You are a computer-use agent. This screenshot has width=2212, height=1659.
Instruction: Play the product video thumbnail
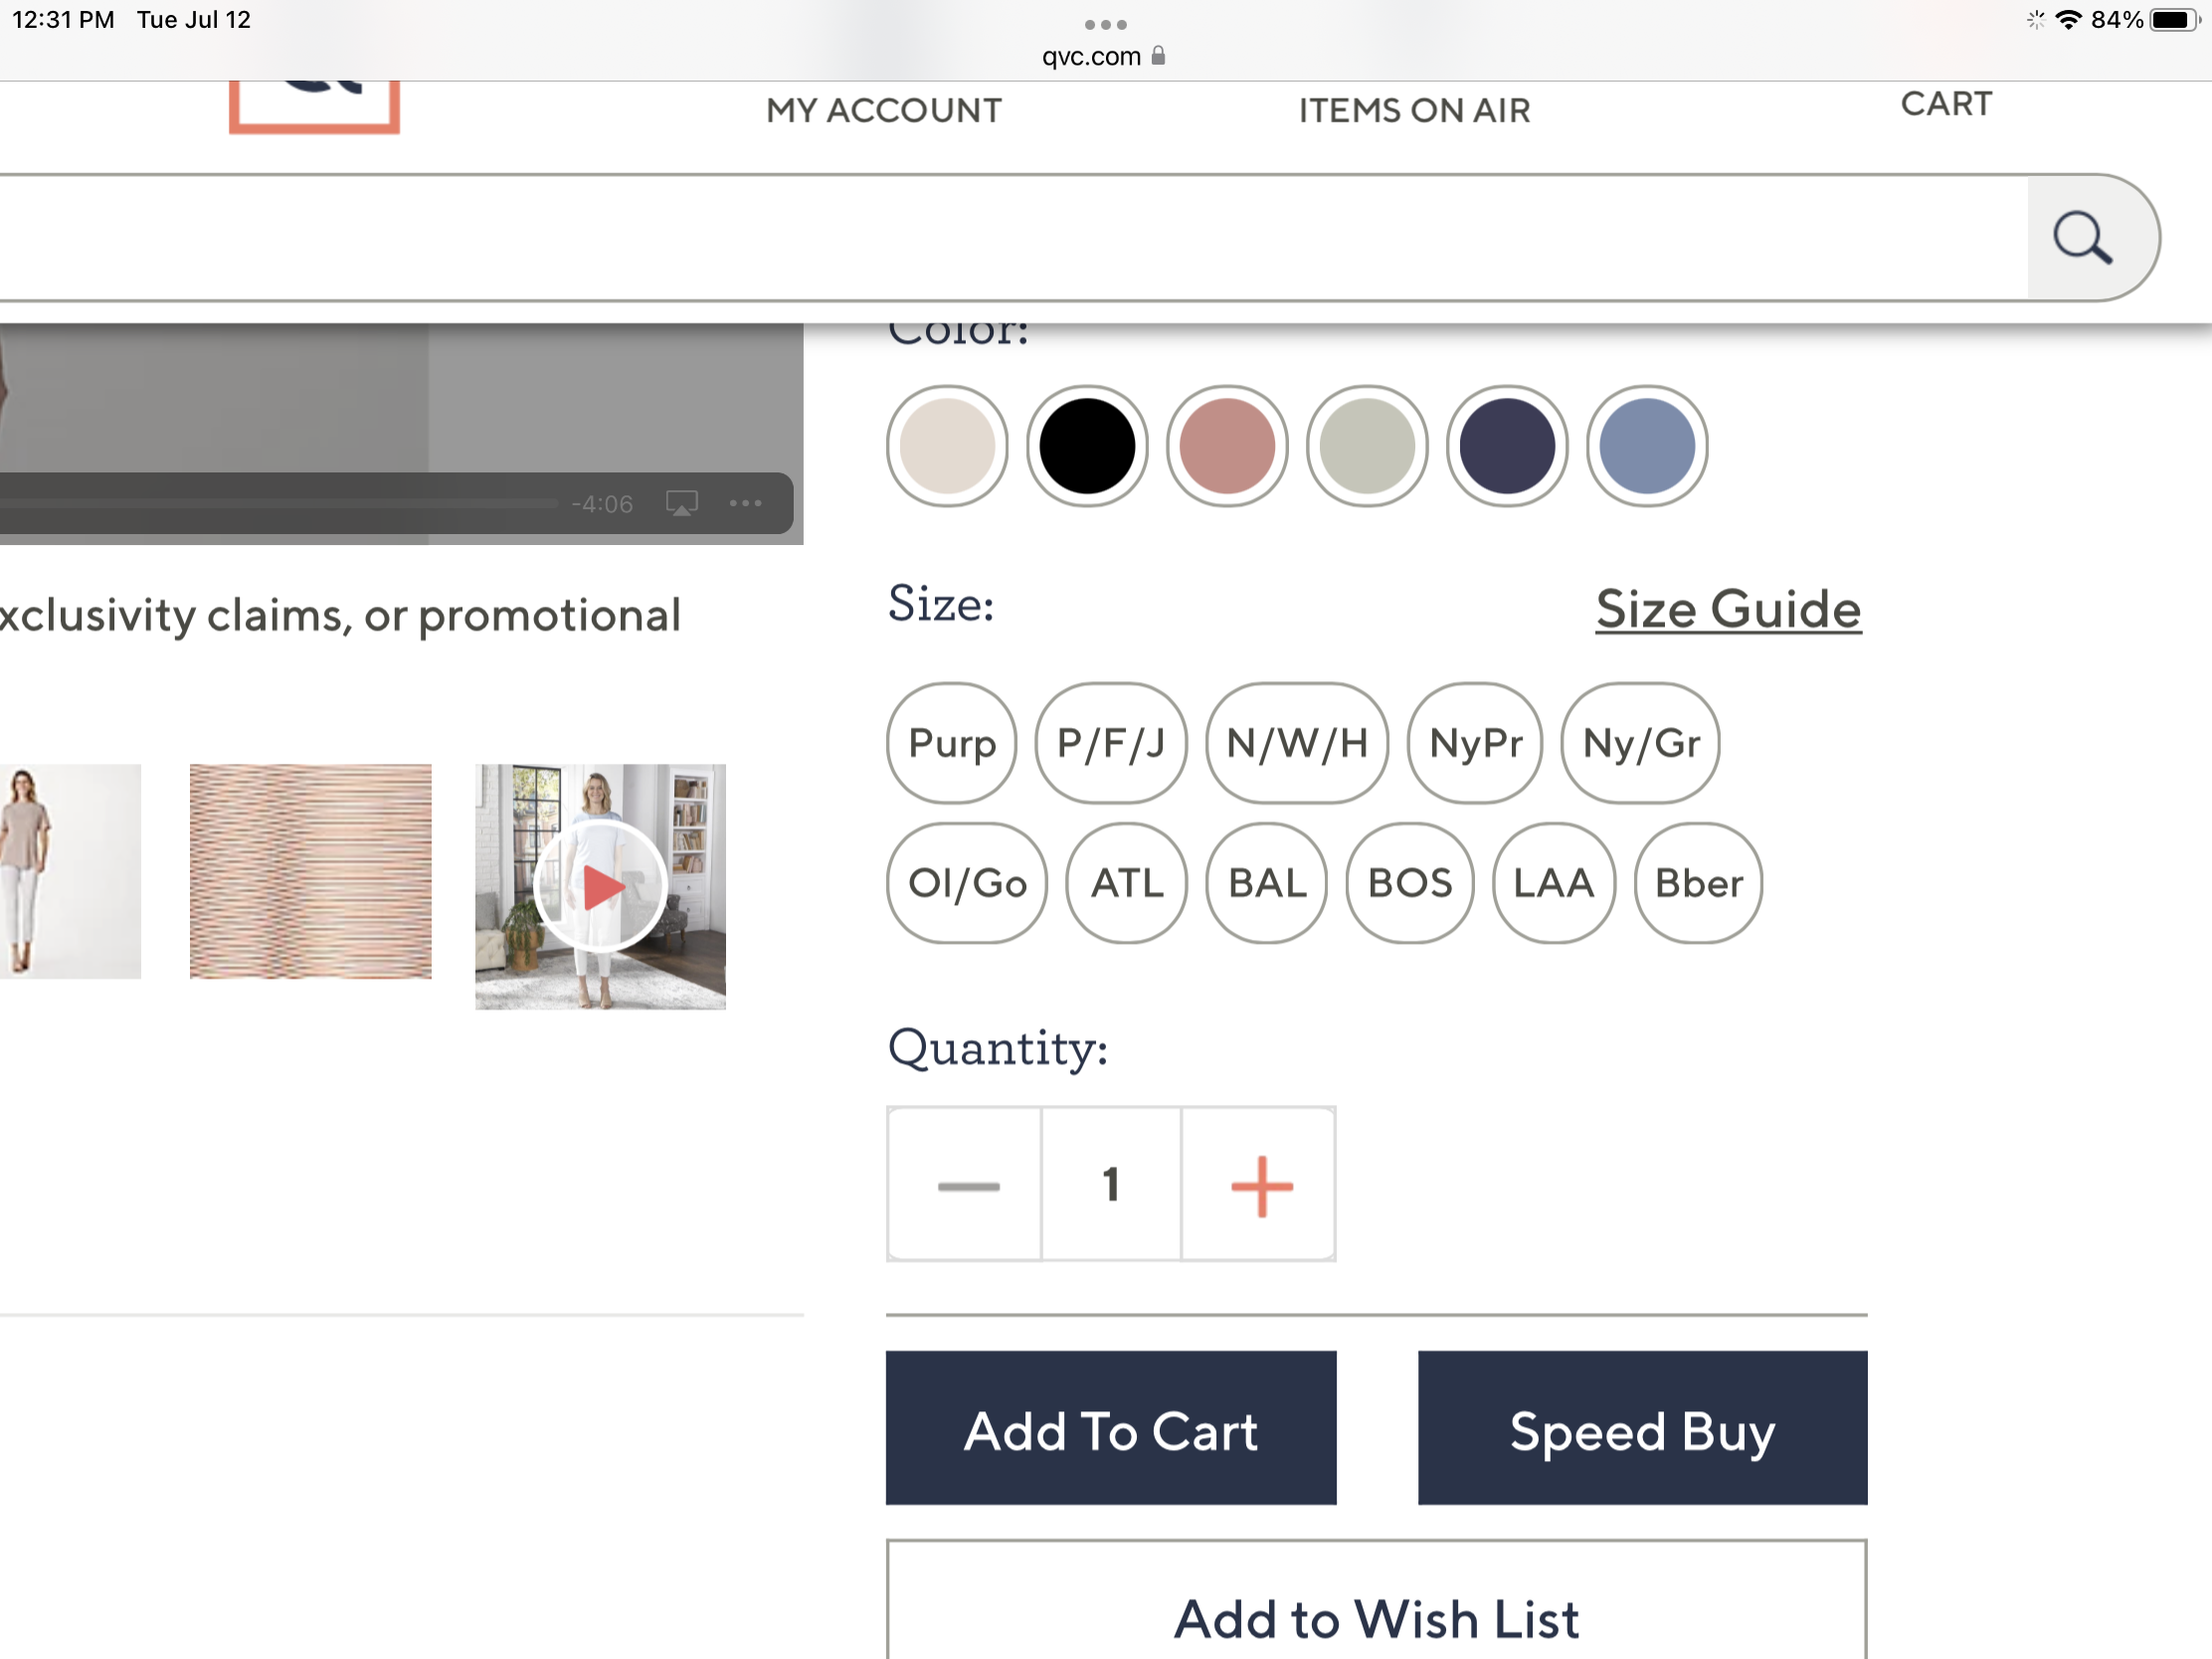coord(600,886)
